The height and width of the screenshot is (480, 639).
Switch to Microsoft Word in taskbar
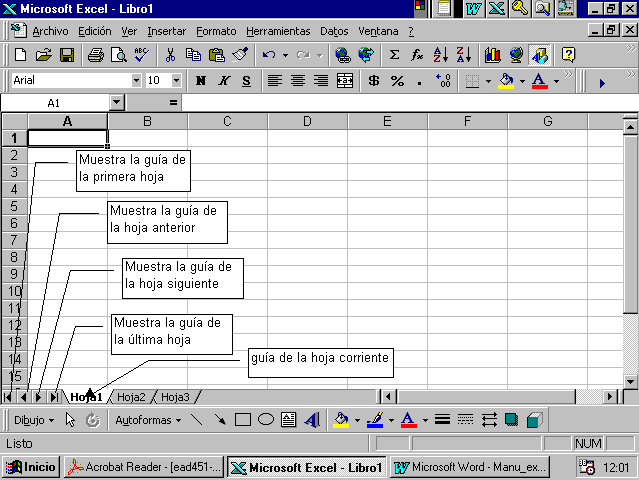pyautogui.click(x=470, y=467)
